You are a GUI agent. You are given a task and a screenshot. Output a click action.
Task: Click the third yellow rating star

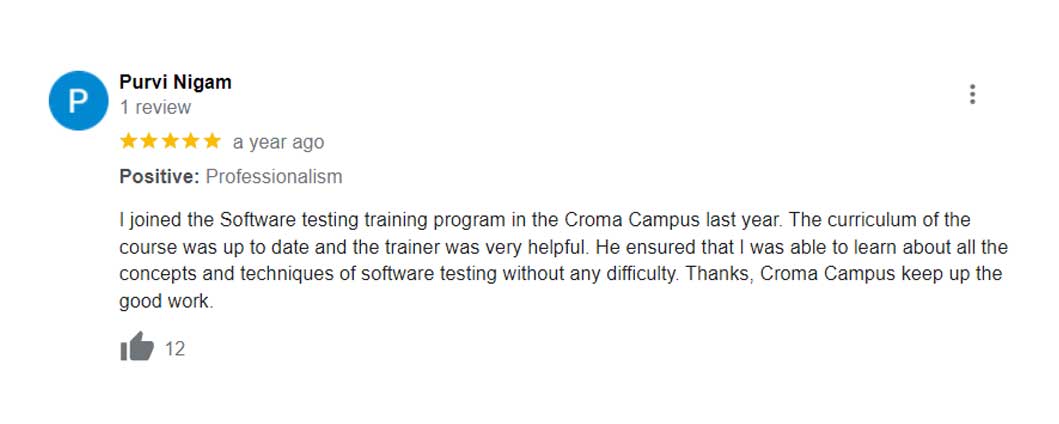170,142
